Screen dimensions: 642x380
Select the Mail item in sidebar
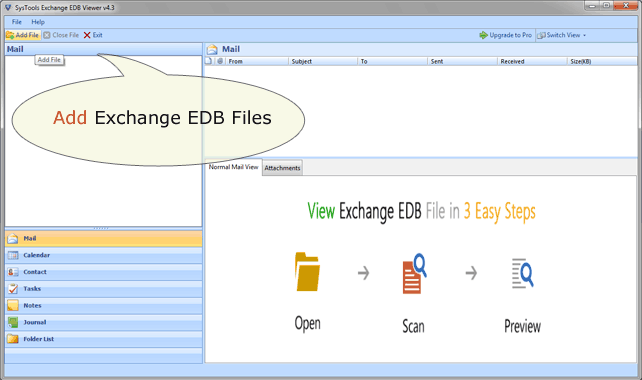104,238
